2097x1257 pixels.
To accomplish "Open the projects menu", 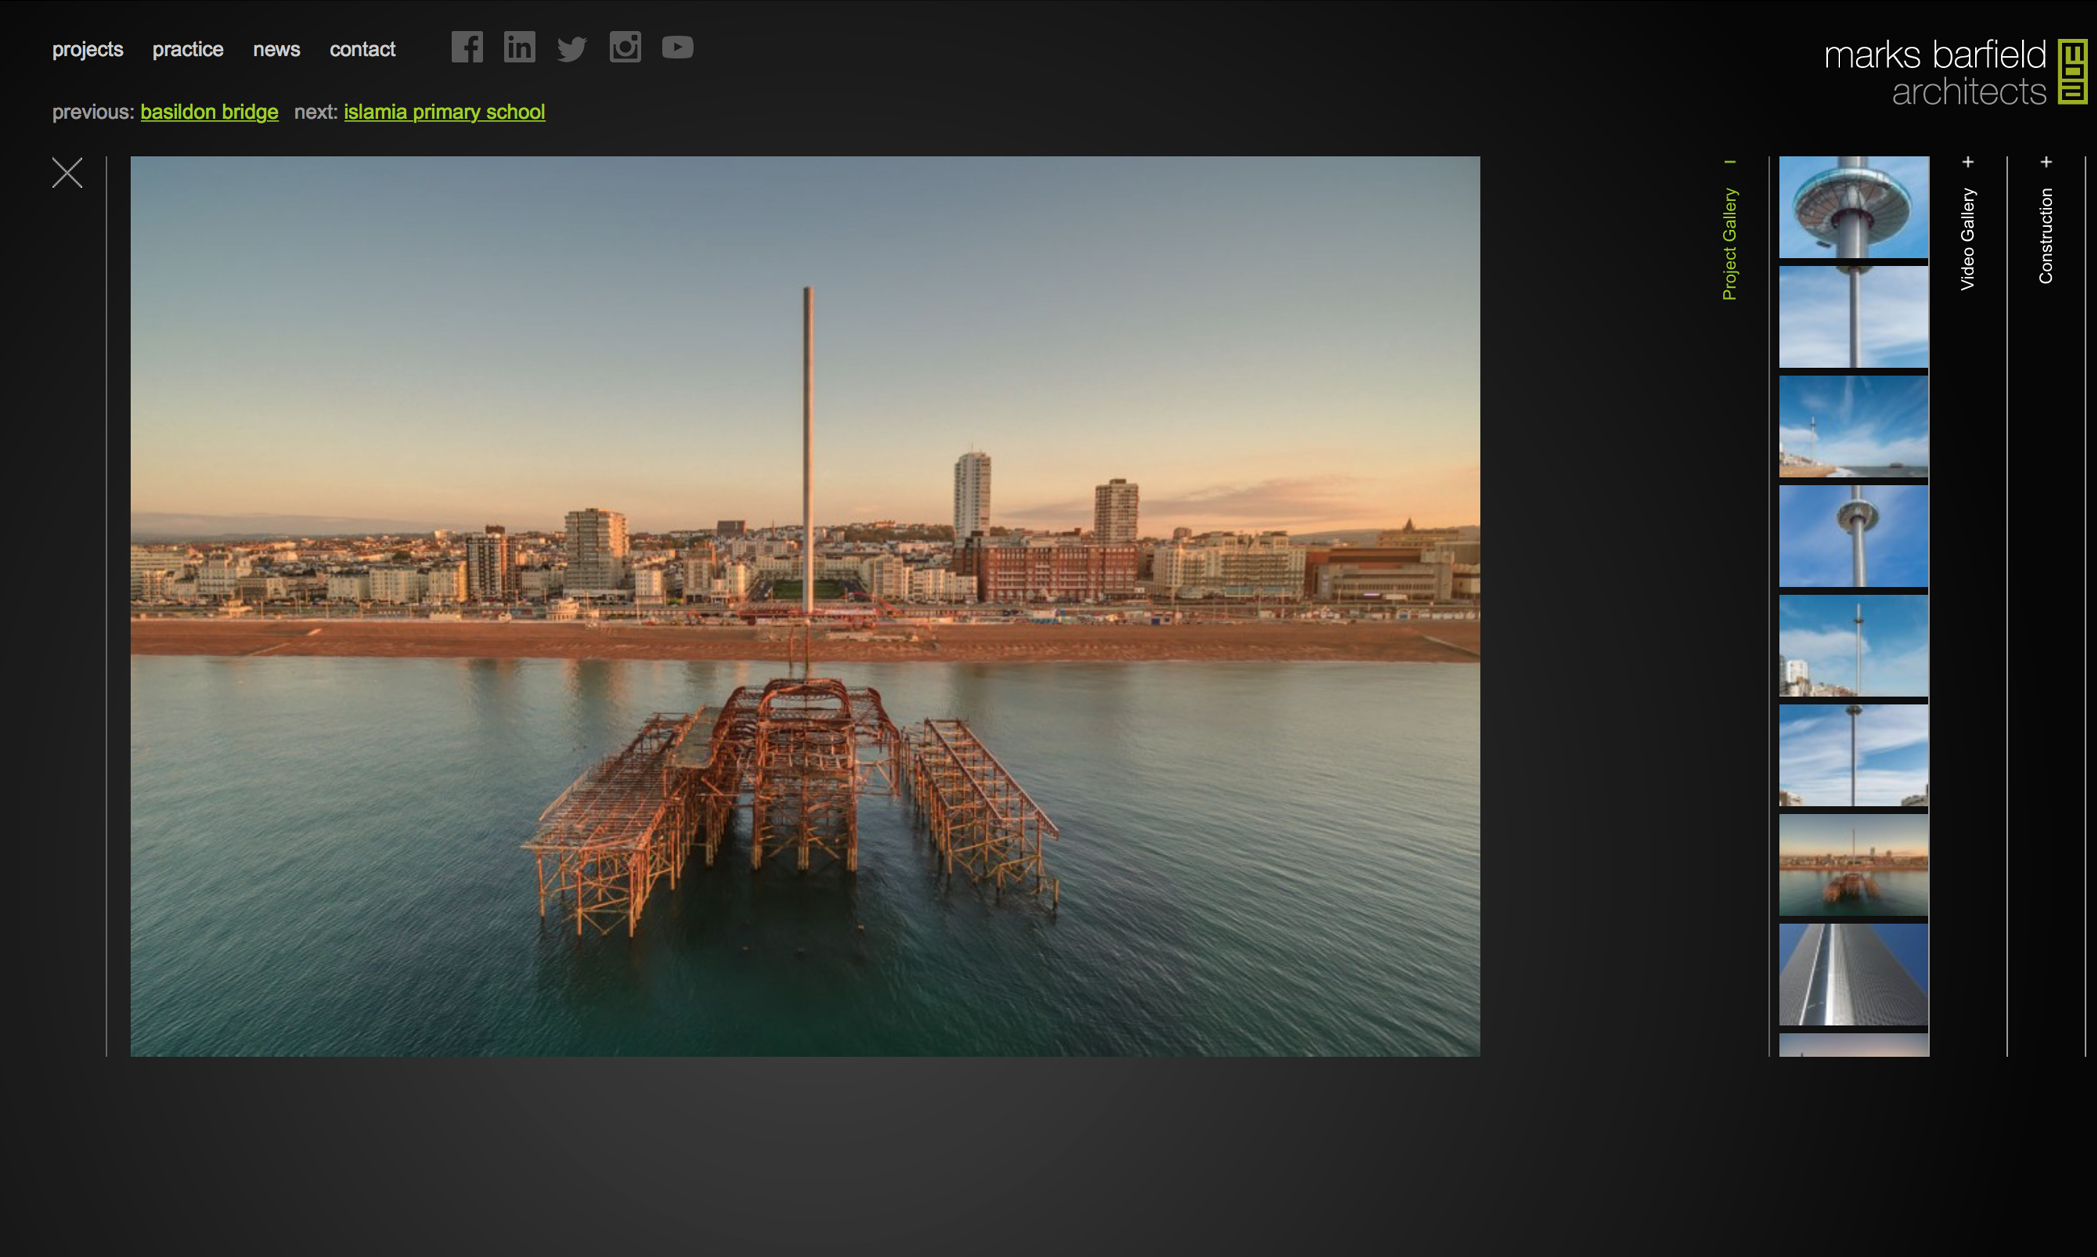I will coord(87,49).
